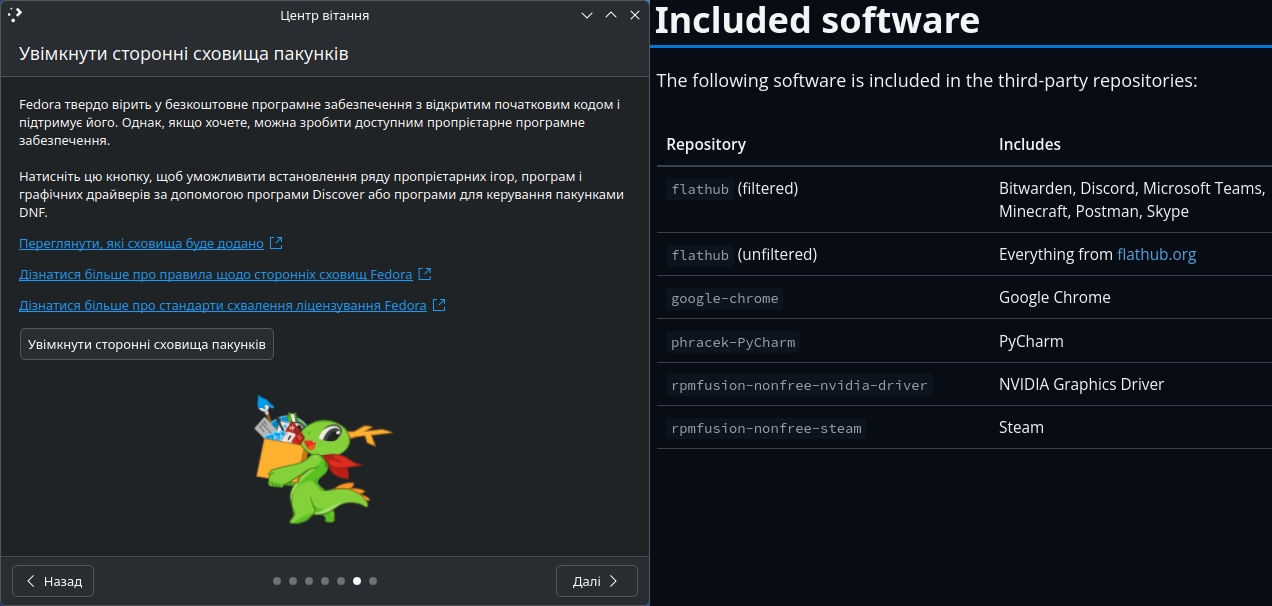Viewport: 1272px width, 606px height.
Task: Select the fifth page indicator dot
Action: (341, 581)
